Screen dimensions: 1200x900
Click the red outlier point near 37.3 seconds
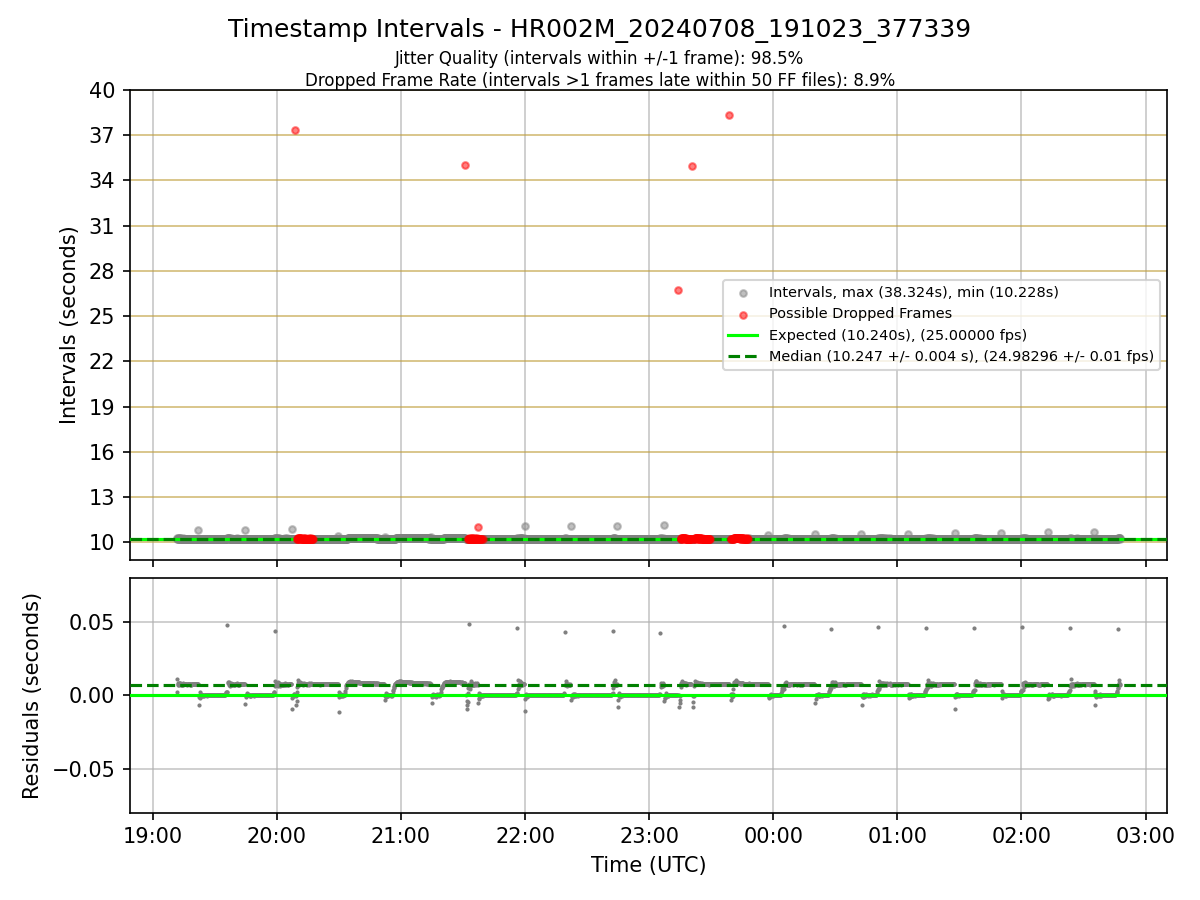pos(295,130)
